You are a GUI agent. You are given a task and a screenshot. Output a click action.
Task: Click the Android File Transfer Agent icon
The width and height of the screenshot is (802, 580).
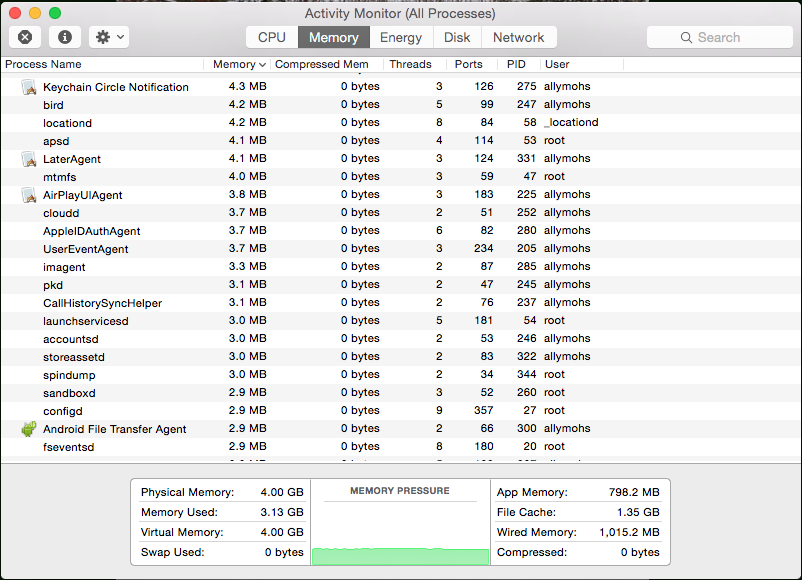tap(29, 429)
